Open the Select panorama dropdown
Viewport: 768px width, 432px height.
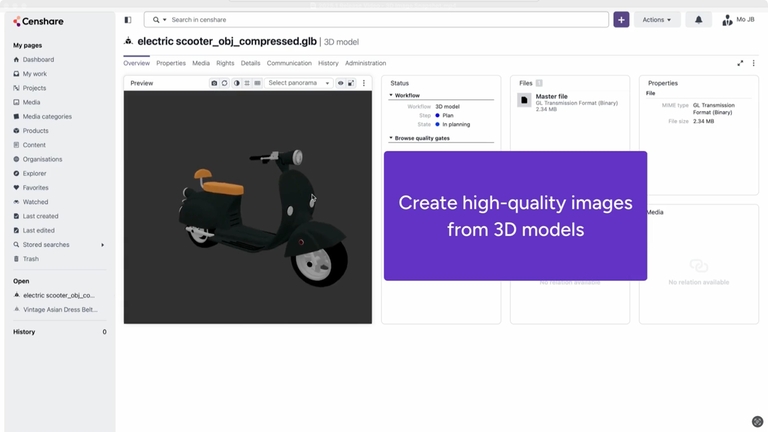[299, 83]
